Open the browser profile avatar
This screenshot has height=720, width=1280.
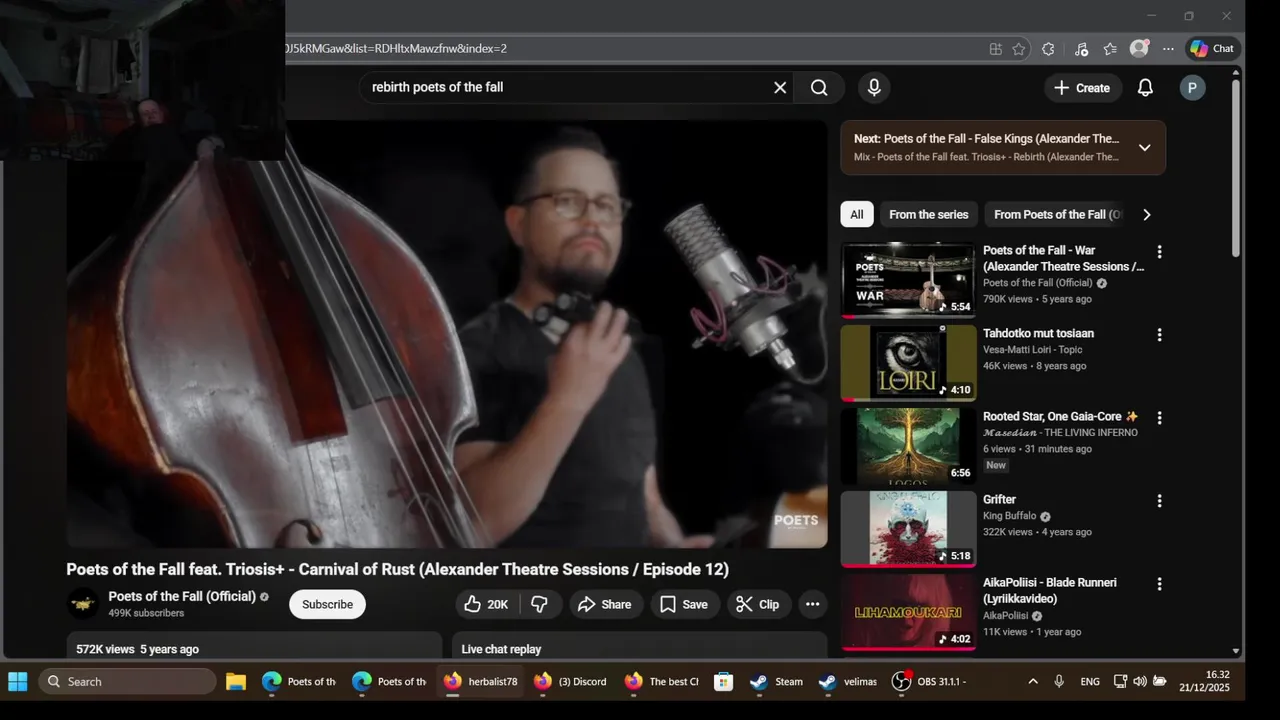pos(1139,48)
